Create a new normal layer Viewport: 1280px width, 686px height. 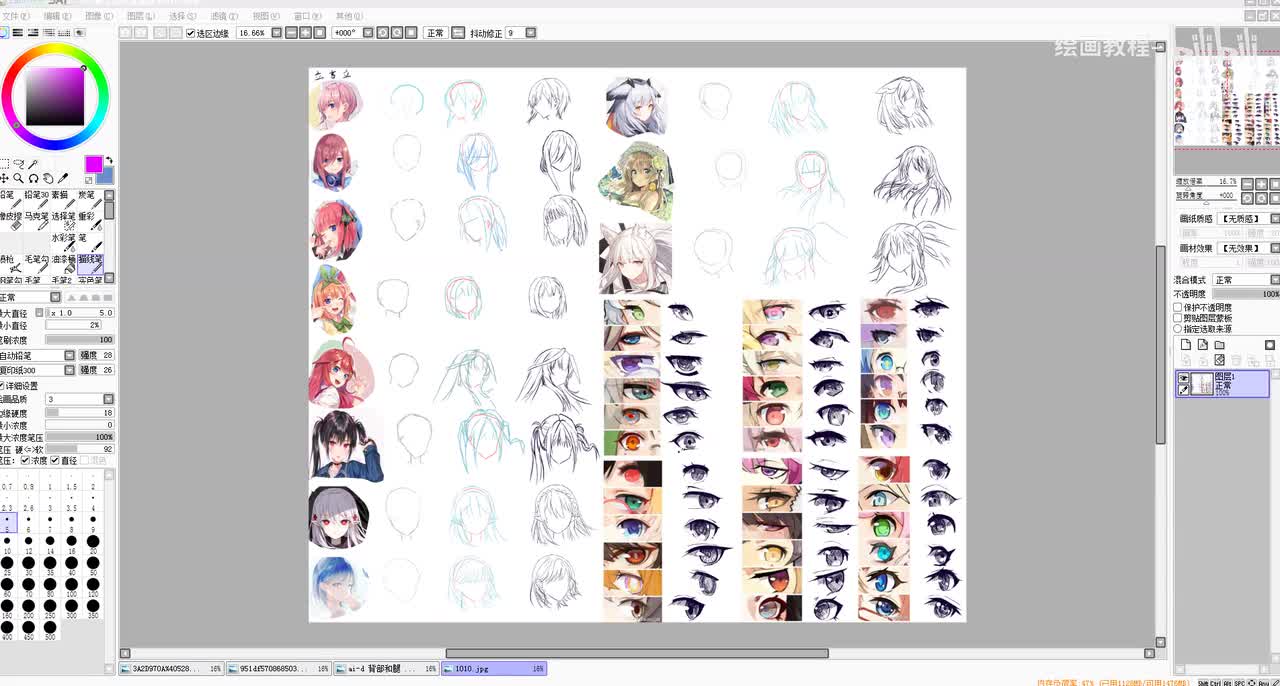(1186, 345)
